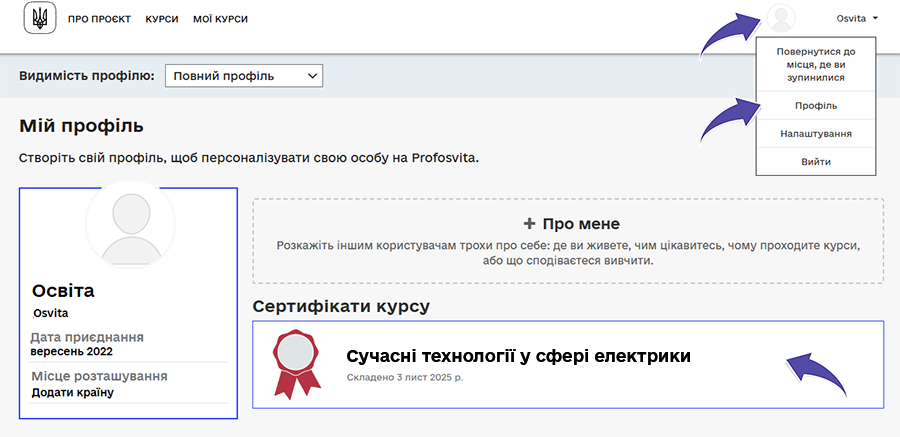Viewport: 900px width, 437px height.
Task: Click the Освіта profile name
Action: (63, 291)
